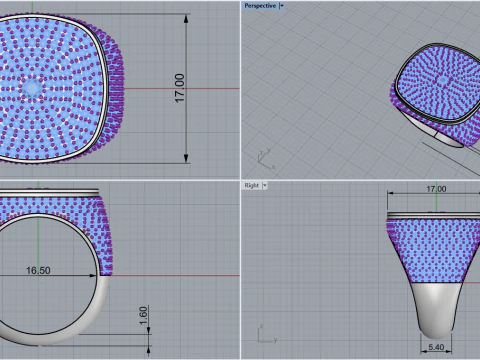
Task: Click the Right viewport dropdown arrow
Action: coord(265,185)
